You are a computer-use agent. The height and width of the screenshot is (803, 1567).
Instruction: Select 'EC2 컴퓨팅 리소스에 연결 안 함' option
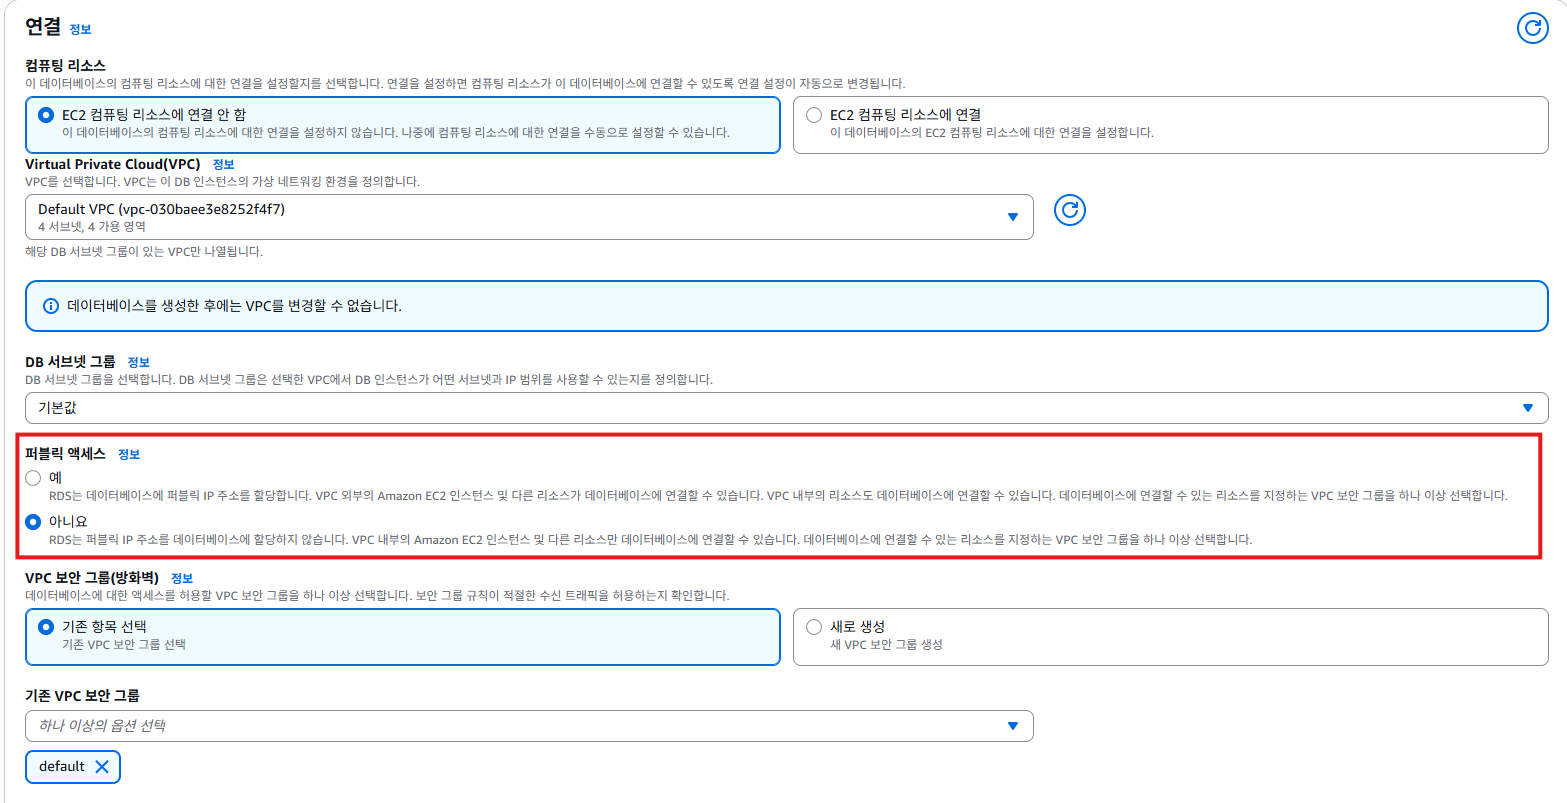pos(46,115)
